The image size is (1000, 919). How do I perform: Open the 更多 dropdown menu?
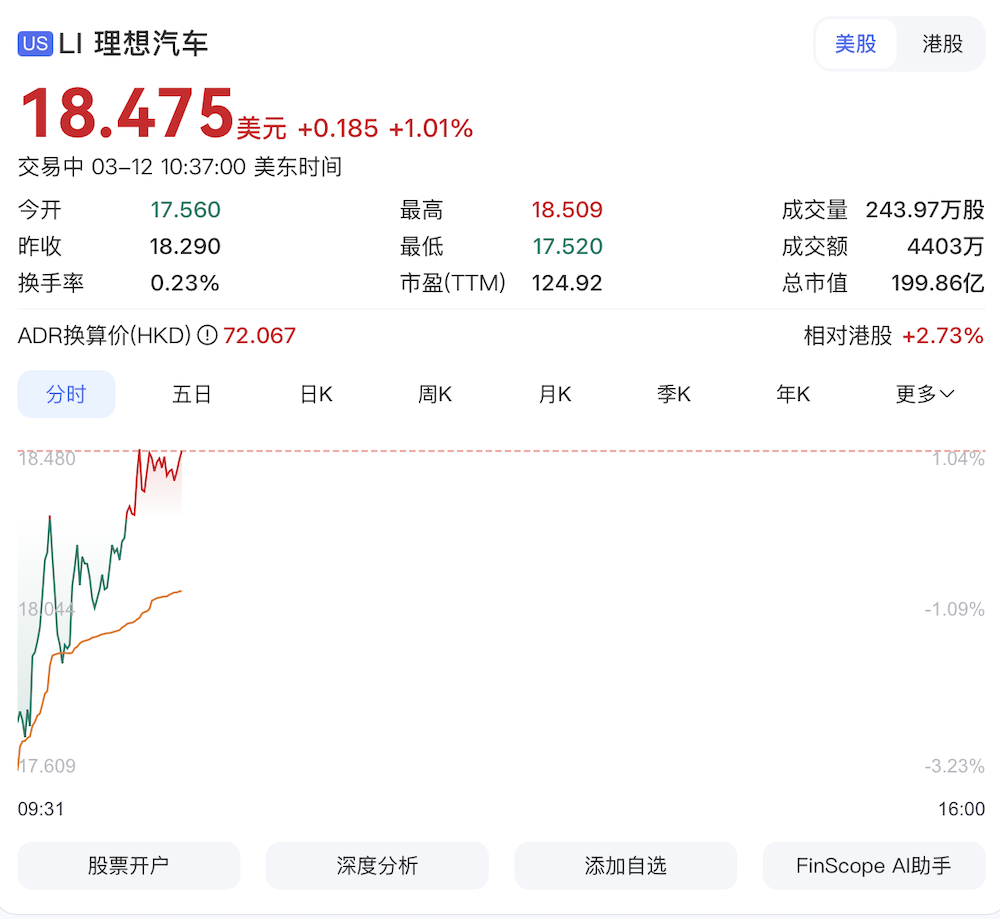(x=923, y=394)
